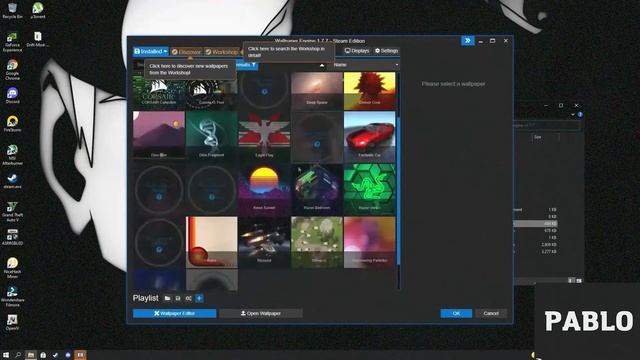Switch to the Workshop tab

[x=222, y=52]
